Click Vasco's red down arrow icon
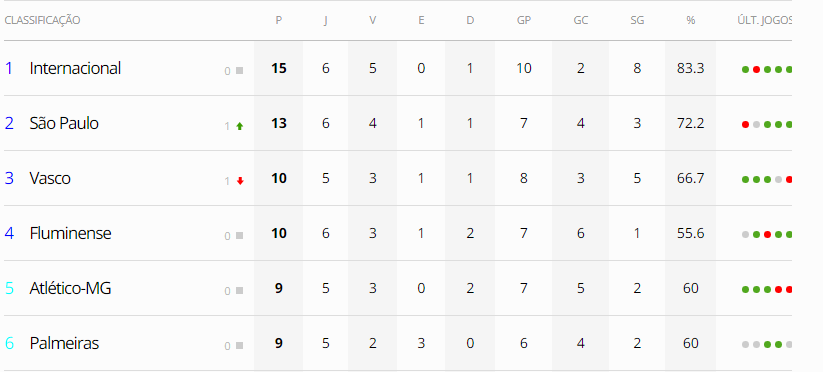The width and height of the screenshot is (823, 372). pos(240,181)
